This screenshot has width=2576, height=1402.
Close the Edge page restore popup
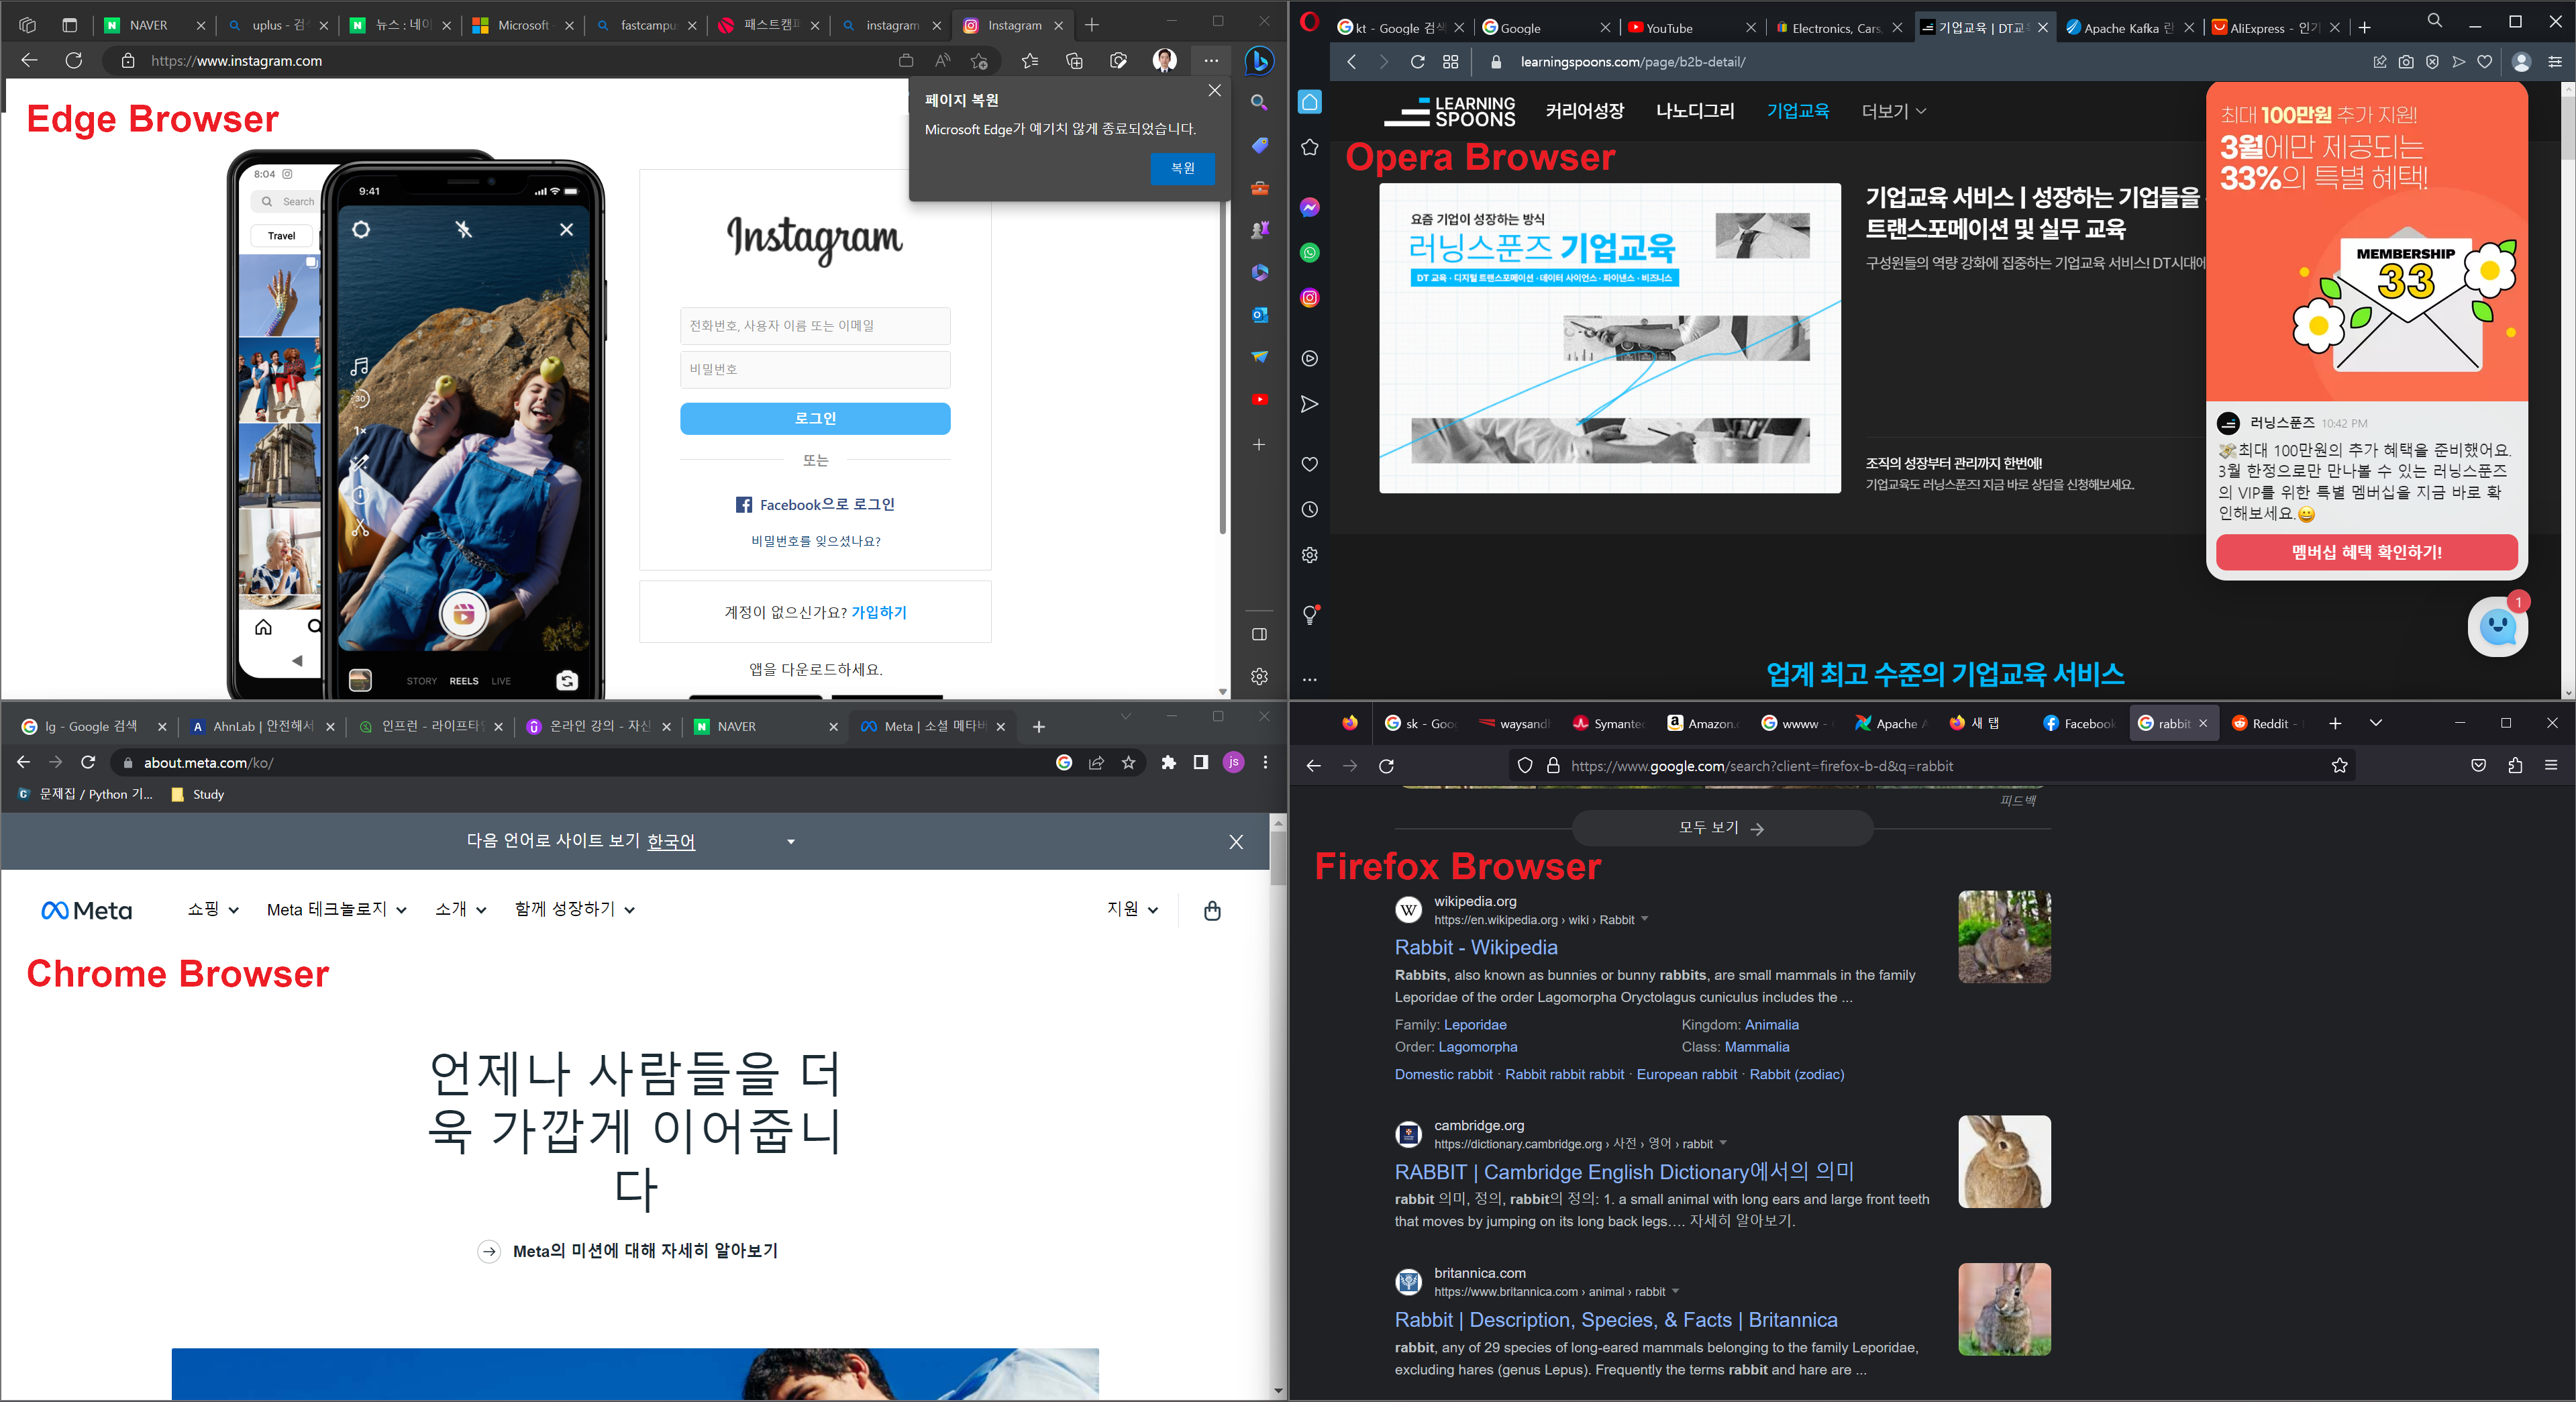tap(1214, 90)
